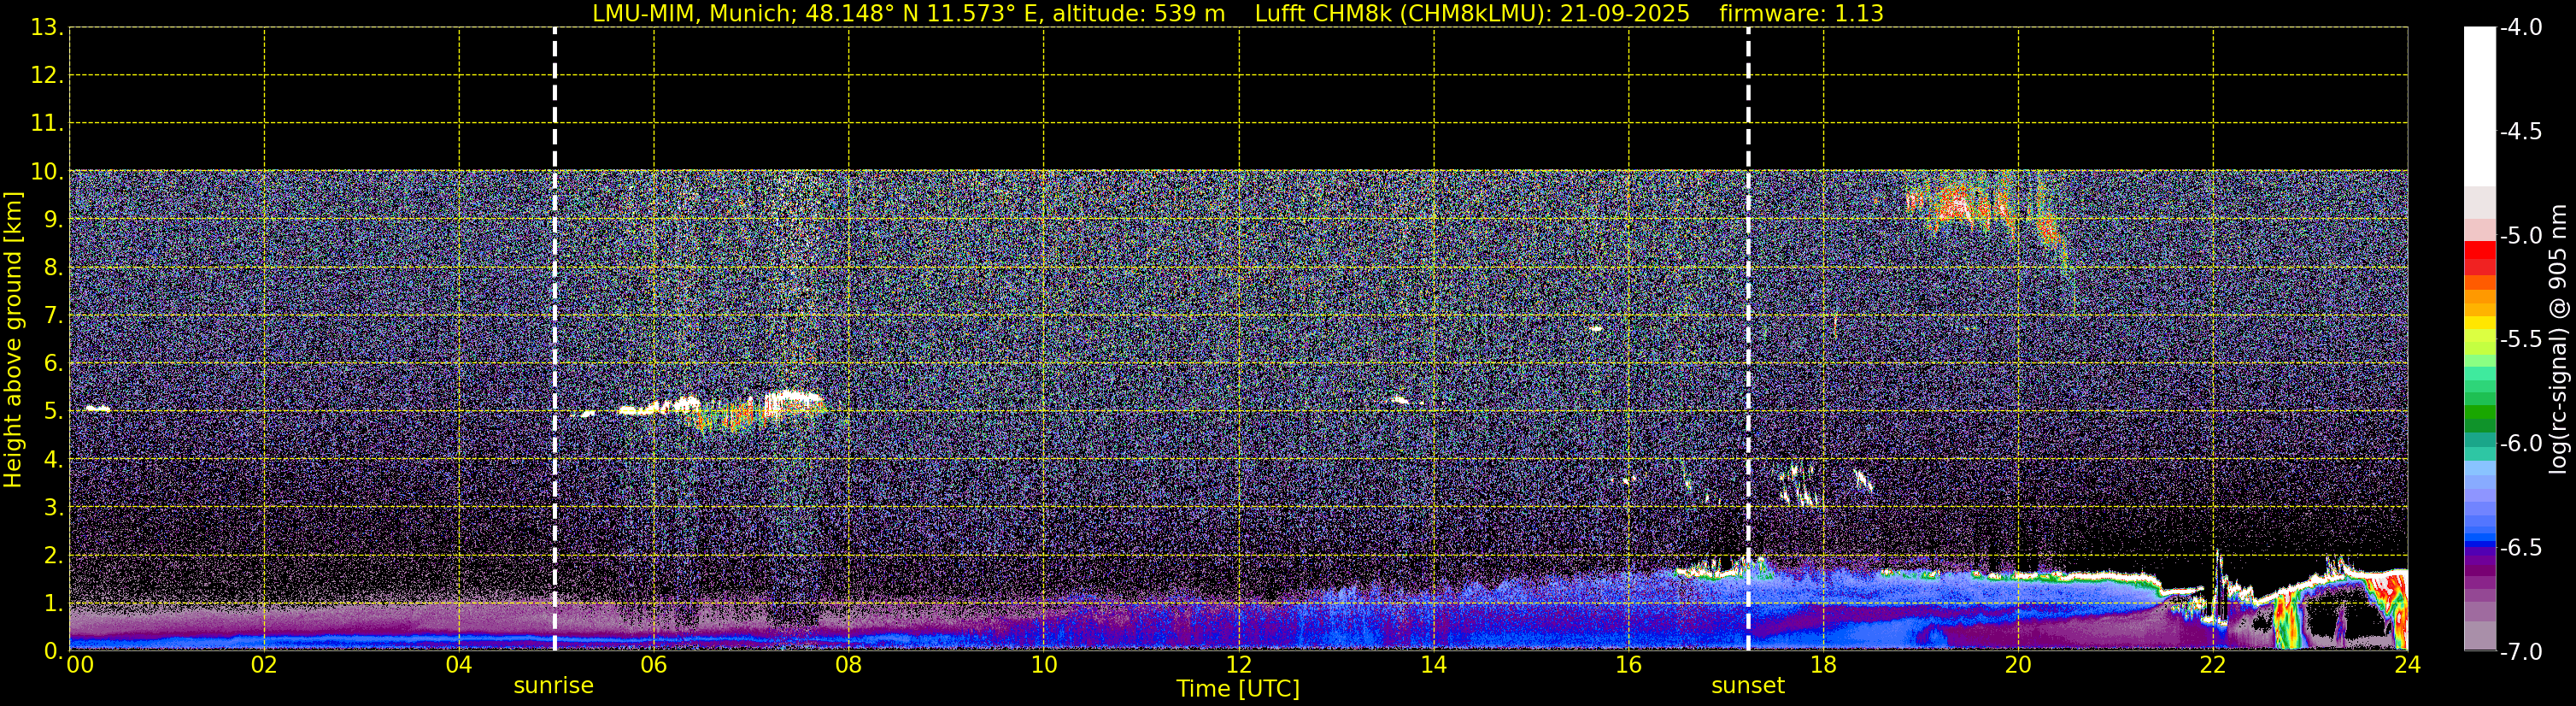Click the "Height above ground [km]" axis title

pos(13,340)
